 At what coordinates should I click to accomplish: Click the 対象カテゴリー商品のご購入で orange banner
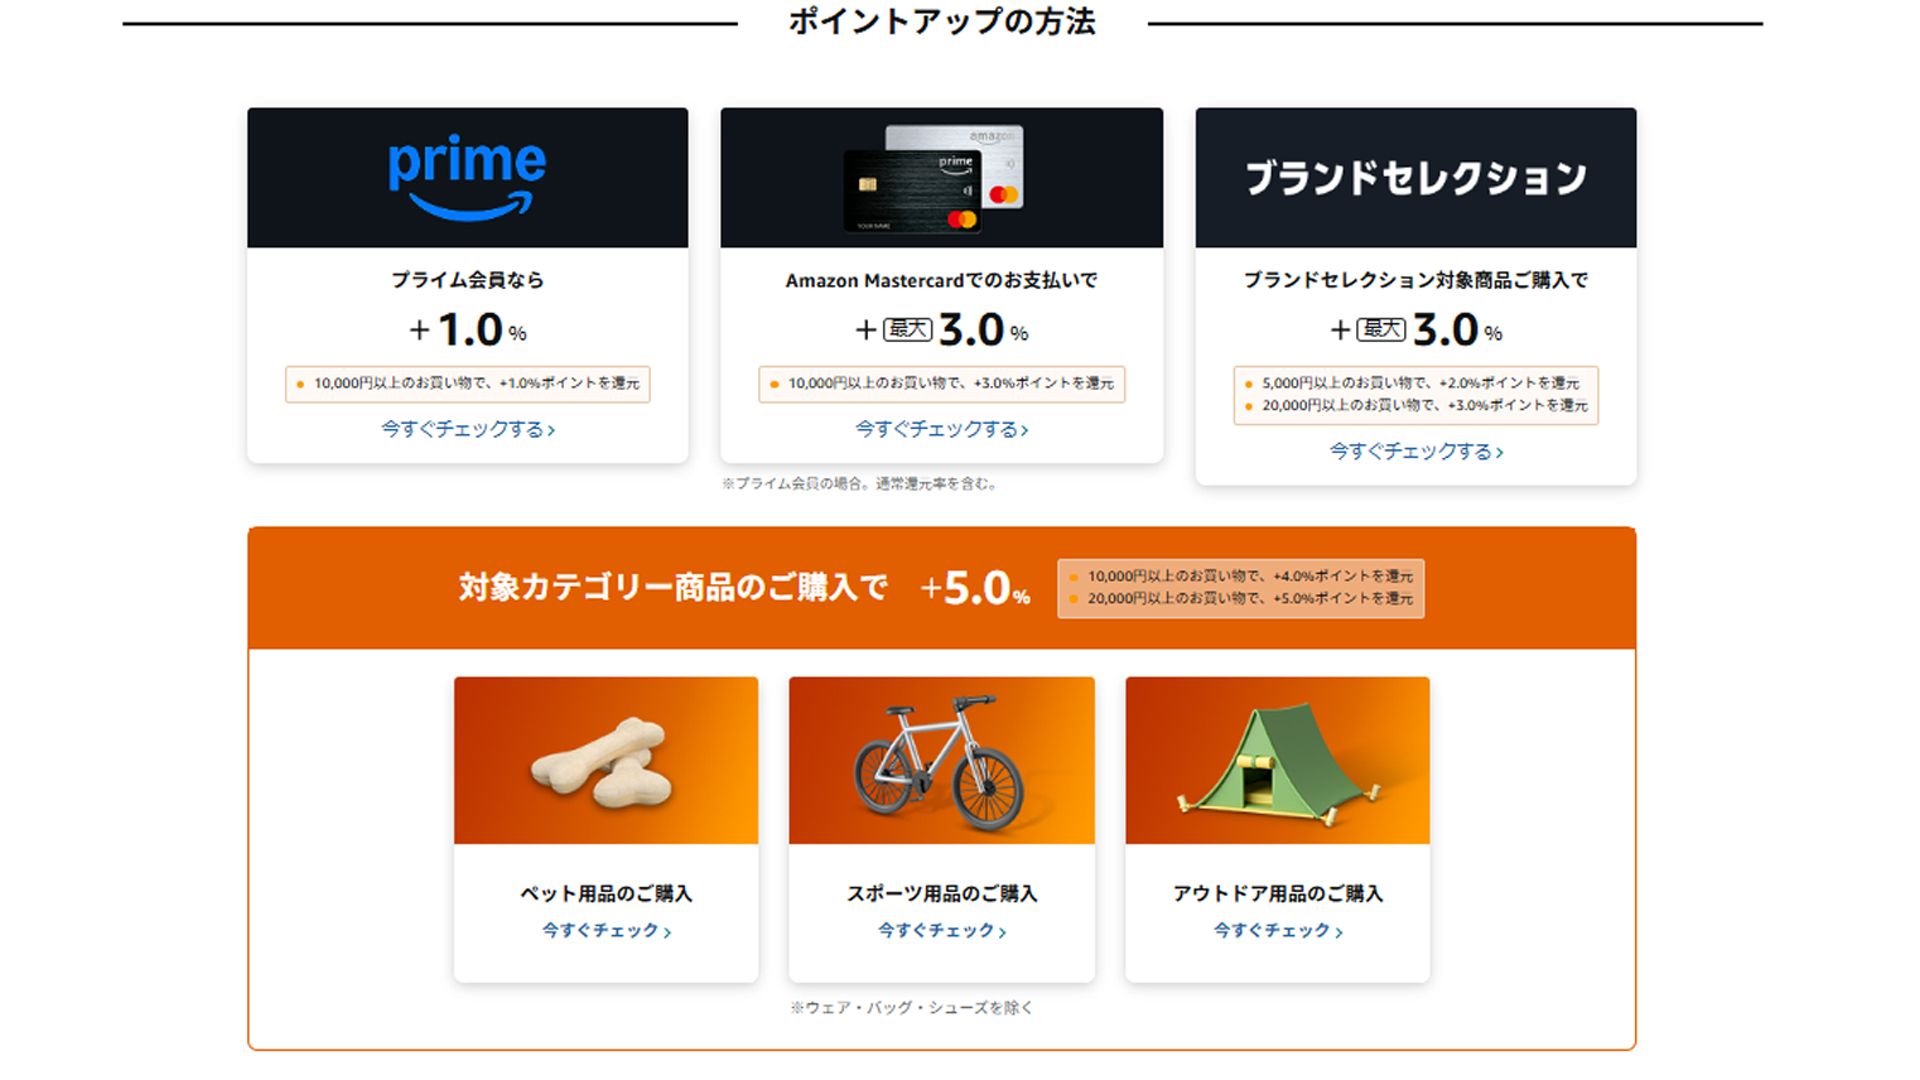point(672,587)
